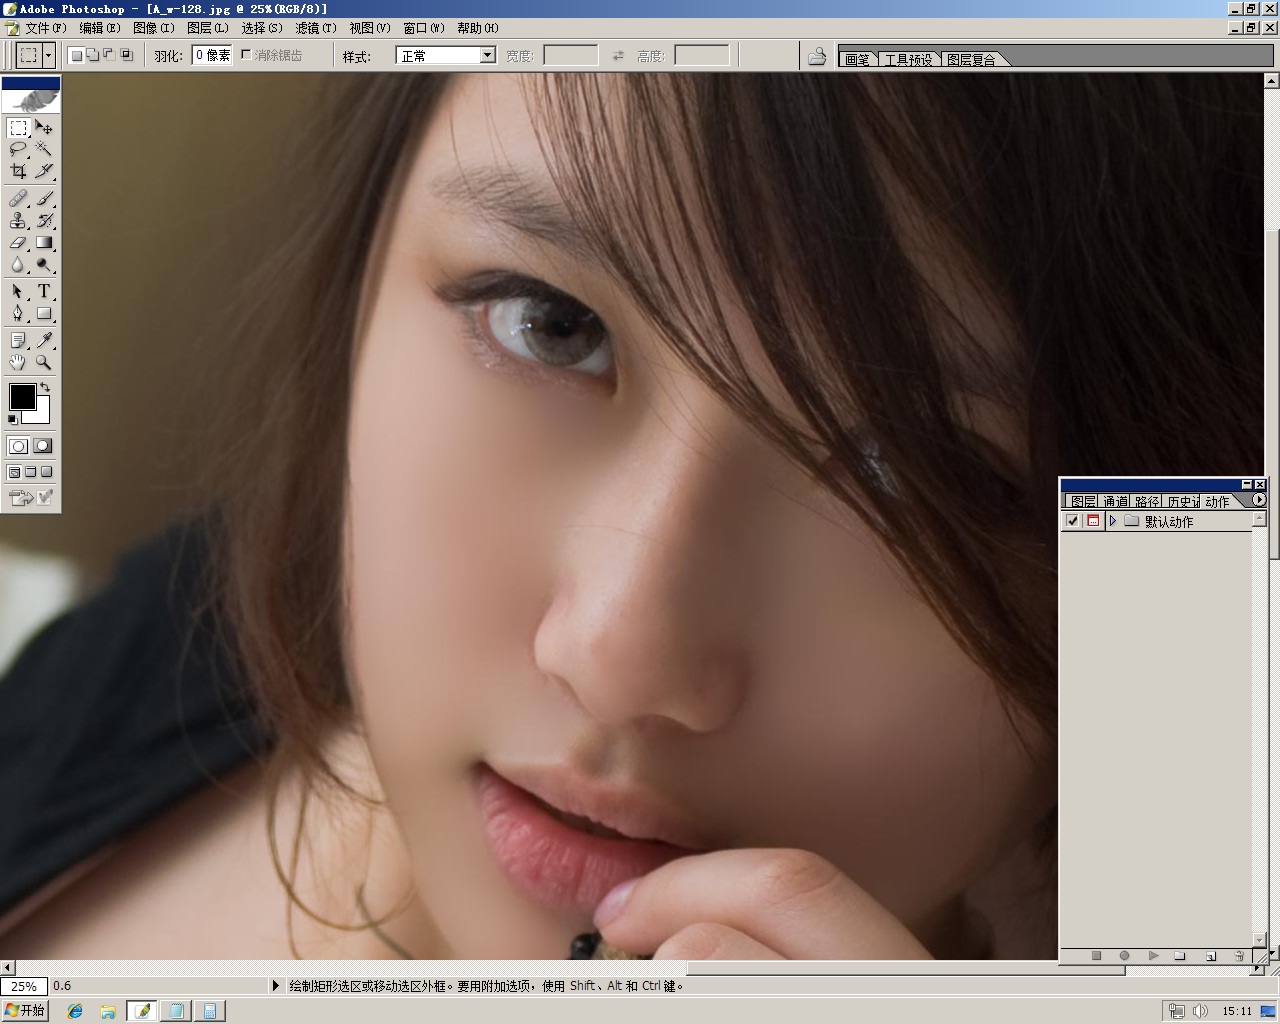Select the Notes tool
The image size is (1280, 1024).
tap(18, 341)
